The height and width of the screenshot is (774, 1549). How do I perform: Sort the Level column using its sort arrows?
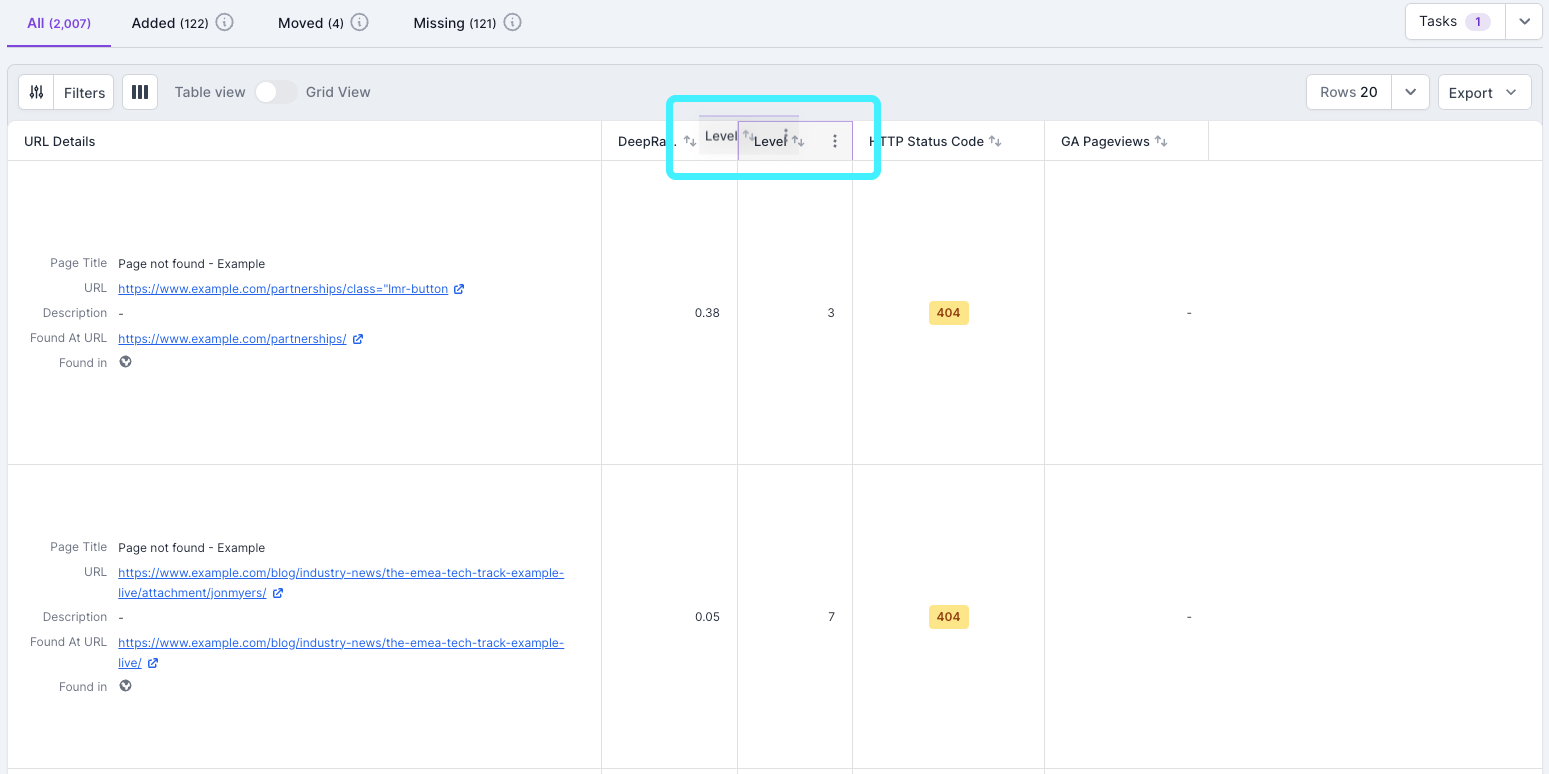797,140
